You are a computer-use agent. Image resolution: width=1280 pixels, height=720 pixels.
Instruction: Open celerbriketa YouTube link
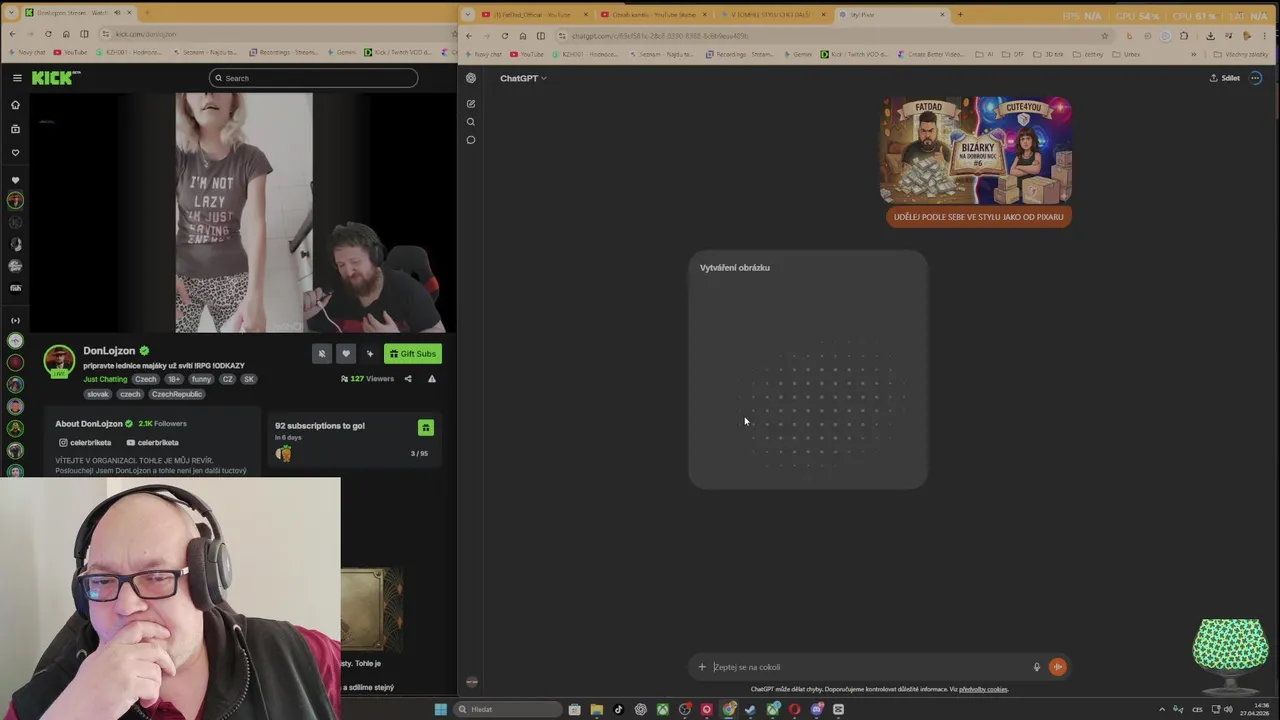point(152,443)
